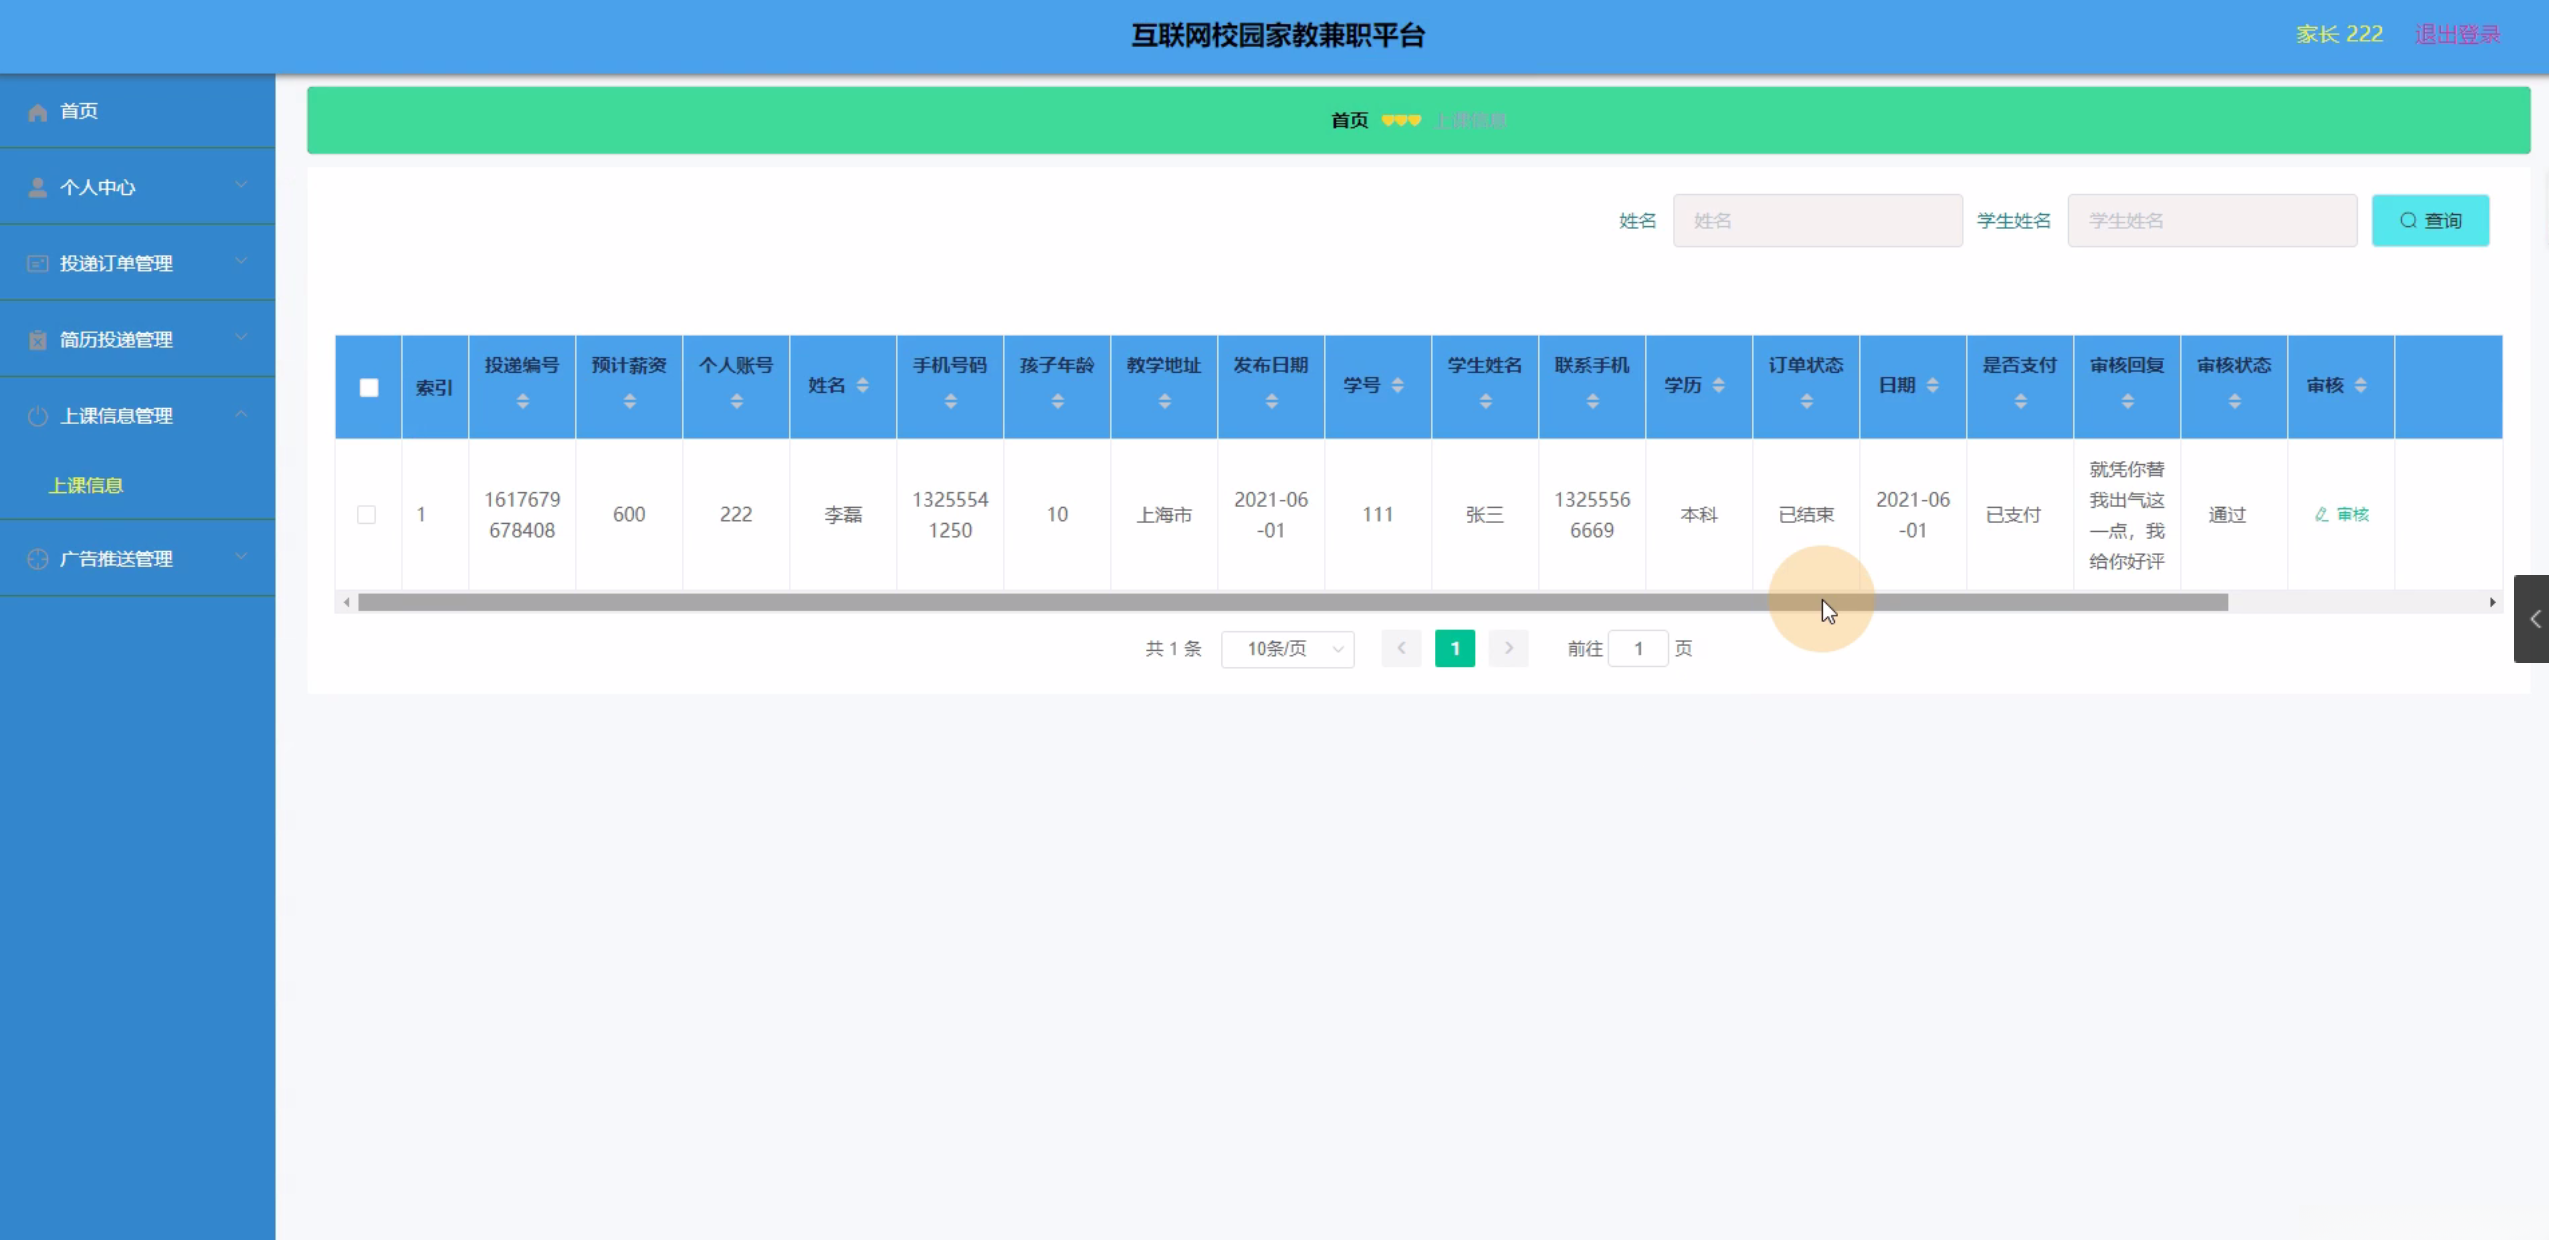Click the home icon in the sidebar
2549x1240 pixels.
38,112
